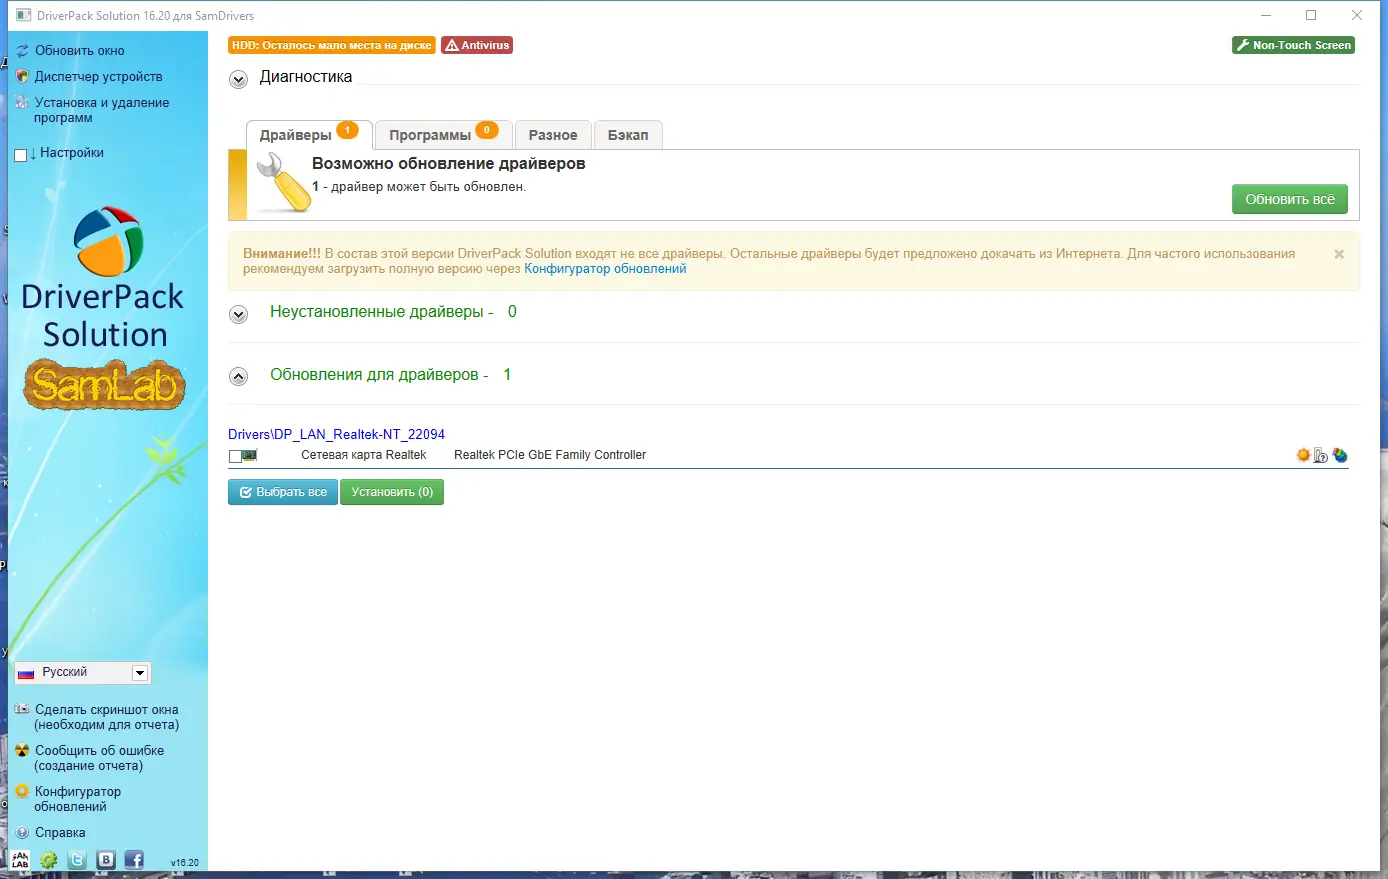Open the Разное tab
Viewport: 1388px width, 879px height.
[x=553, y=135]
